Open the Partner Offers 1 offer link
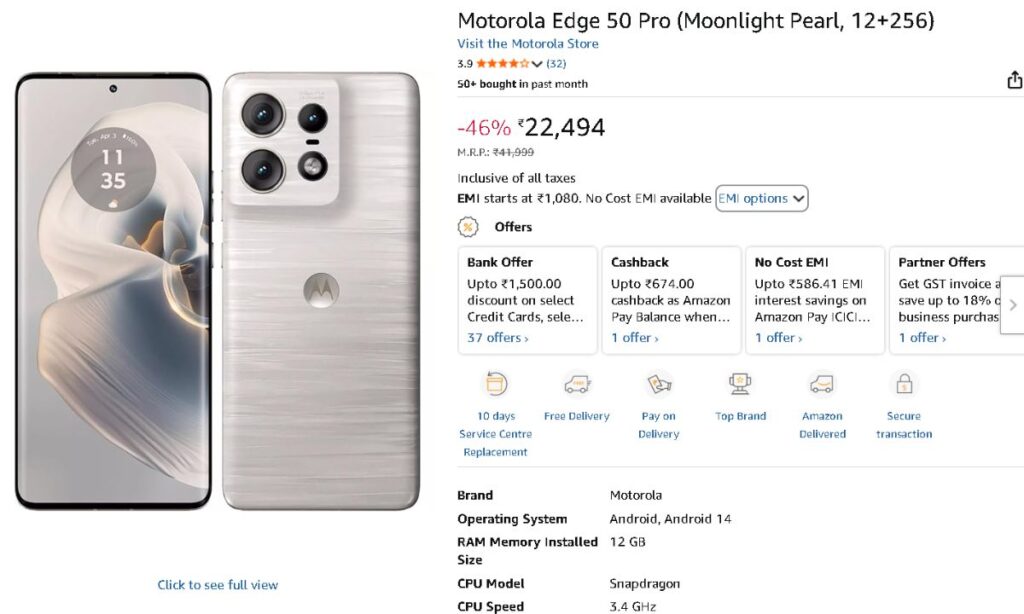The image size is (1024, 614). click(921, 338)
